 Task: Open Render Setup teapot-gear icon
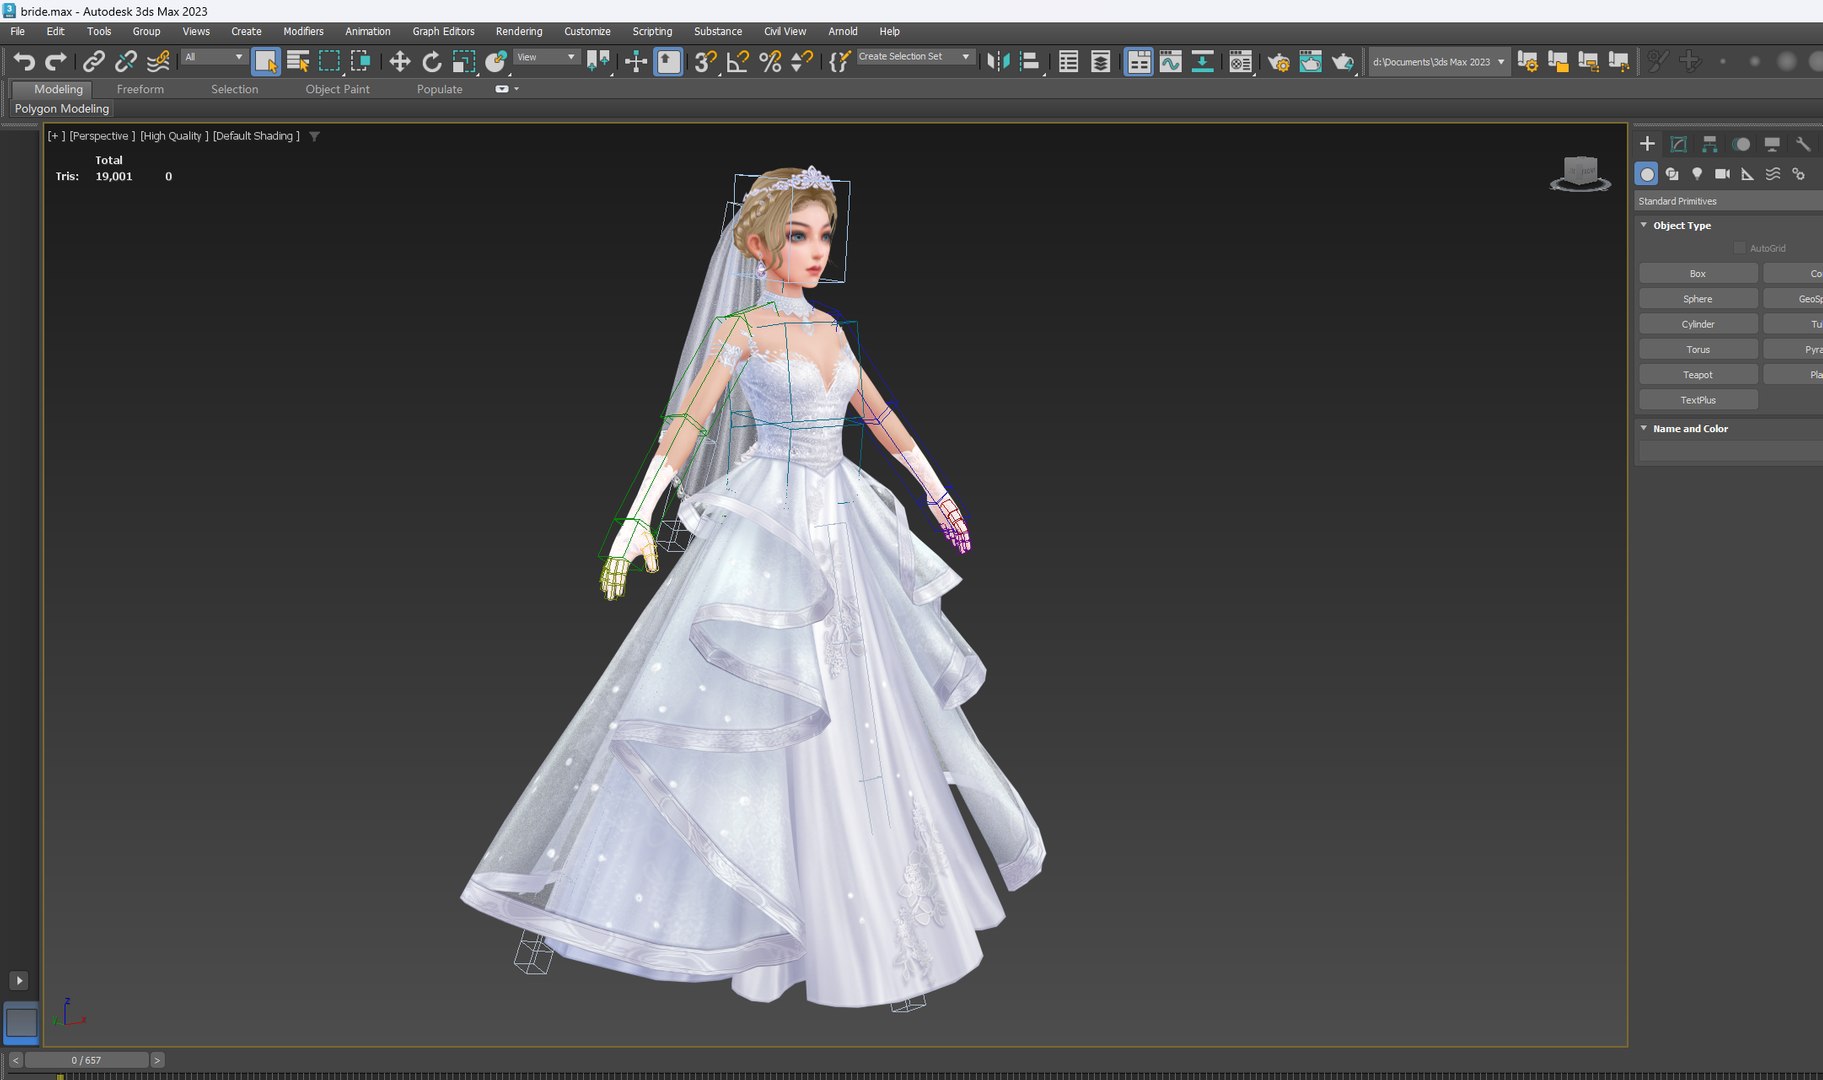[x=1278, y=62]
